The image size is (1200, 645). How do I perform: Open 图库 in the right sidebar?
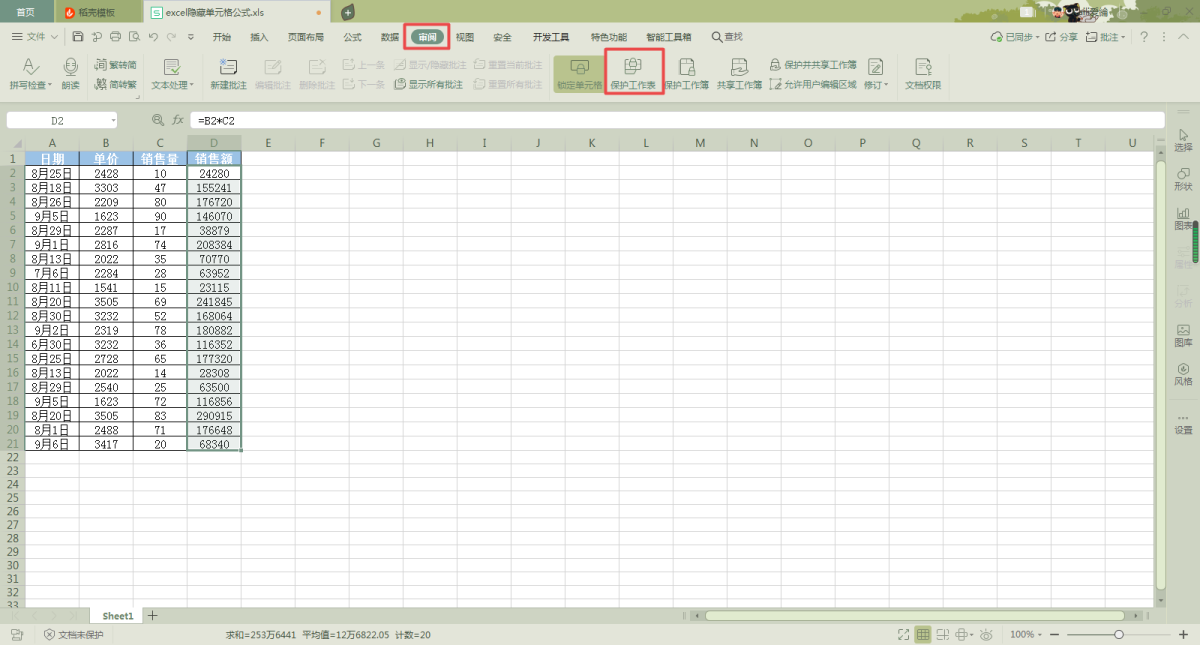(x=1183, y=335)
